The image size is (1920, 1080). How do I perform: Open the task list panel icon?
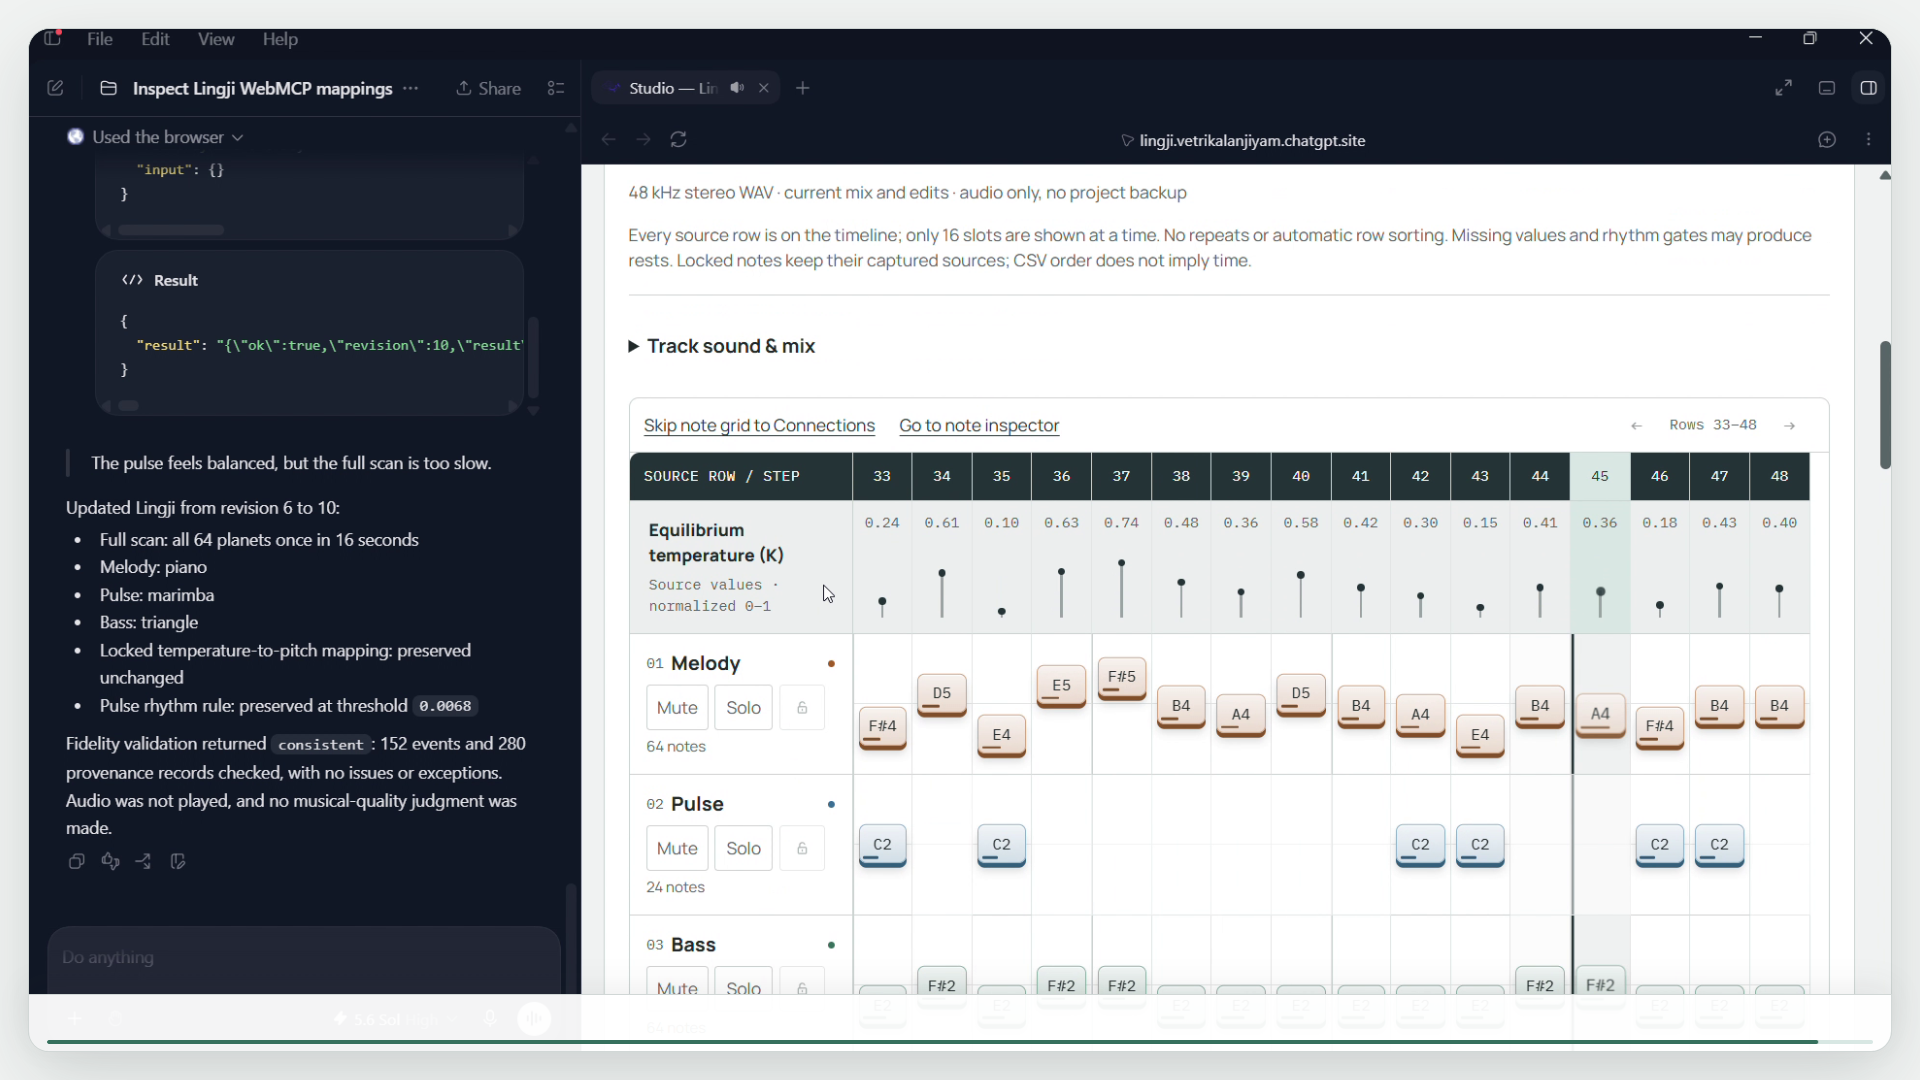pos(556,88)
